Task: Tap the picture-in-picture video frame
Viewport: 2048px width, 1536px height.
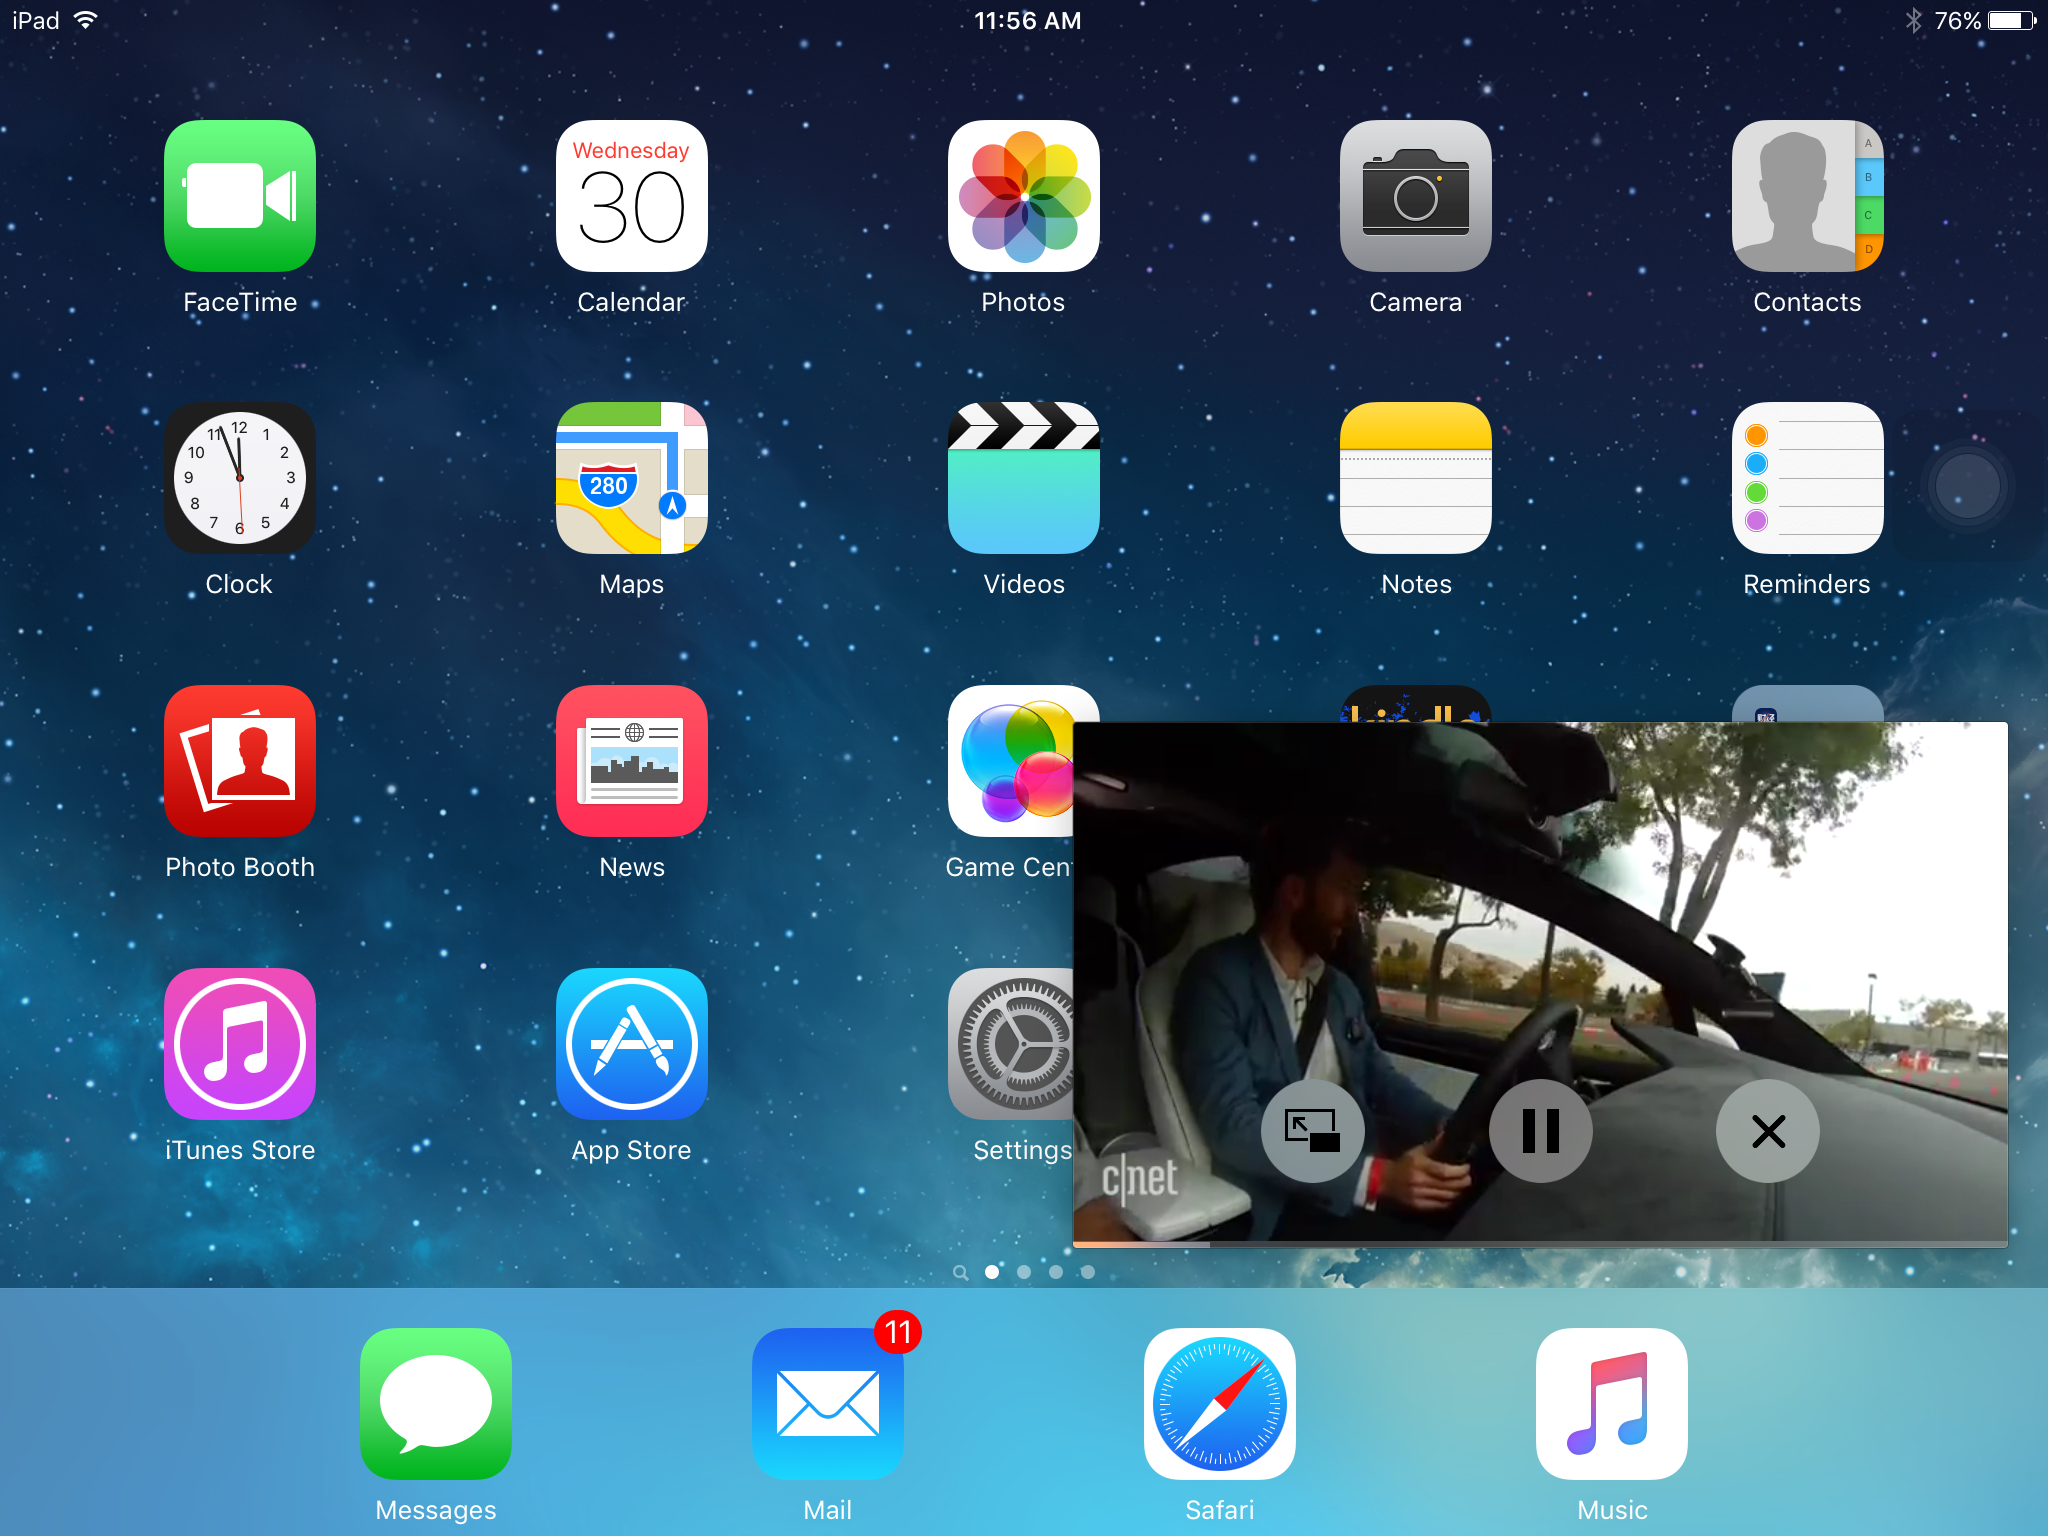Action: 1540,983
